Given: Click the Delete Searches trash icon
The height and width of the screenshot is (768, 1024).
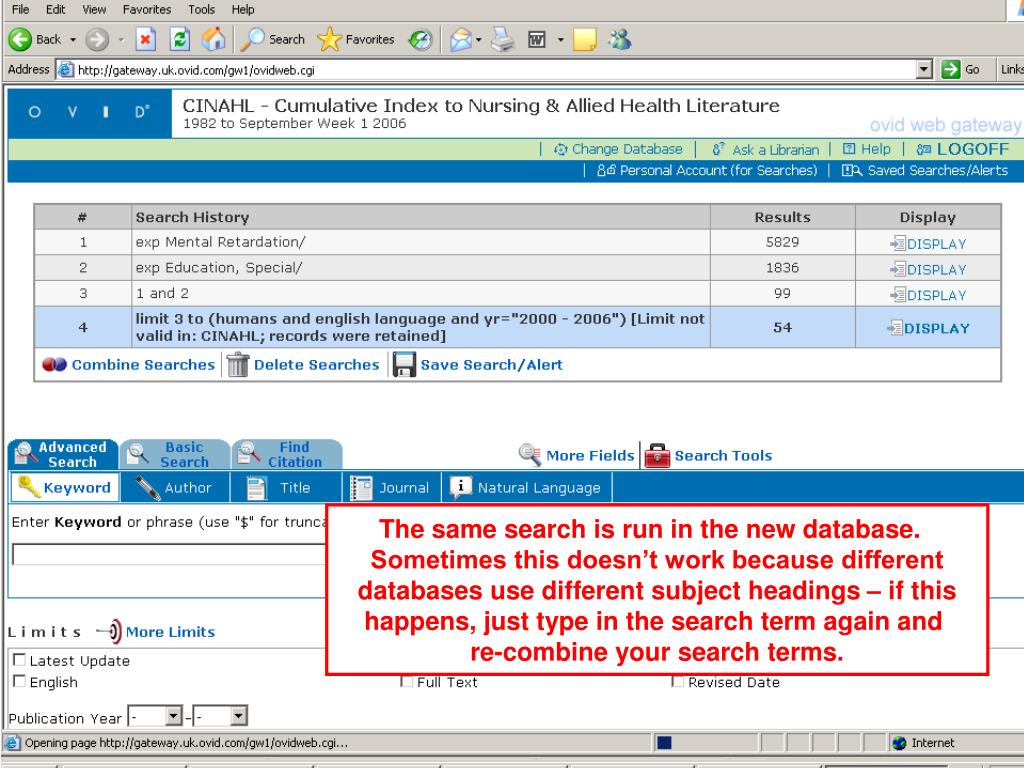Looking at the screenshot, I should click(238, 364).
